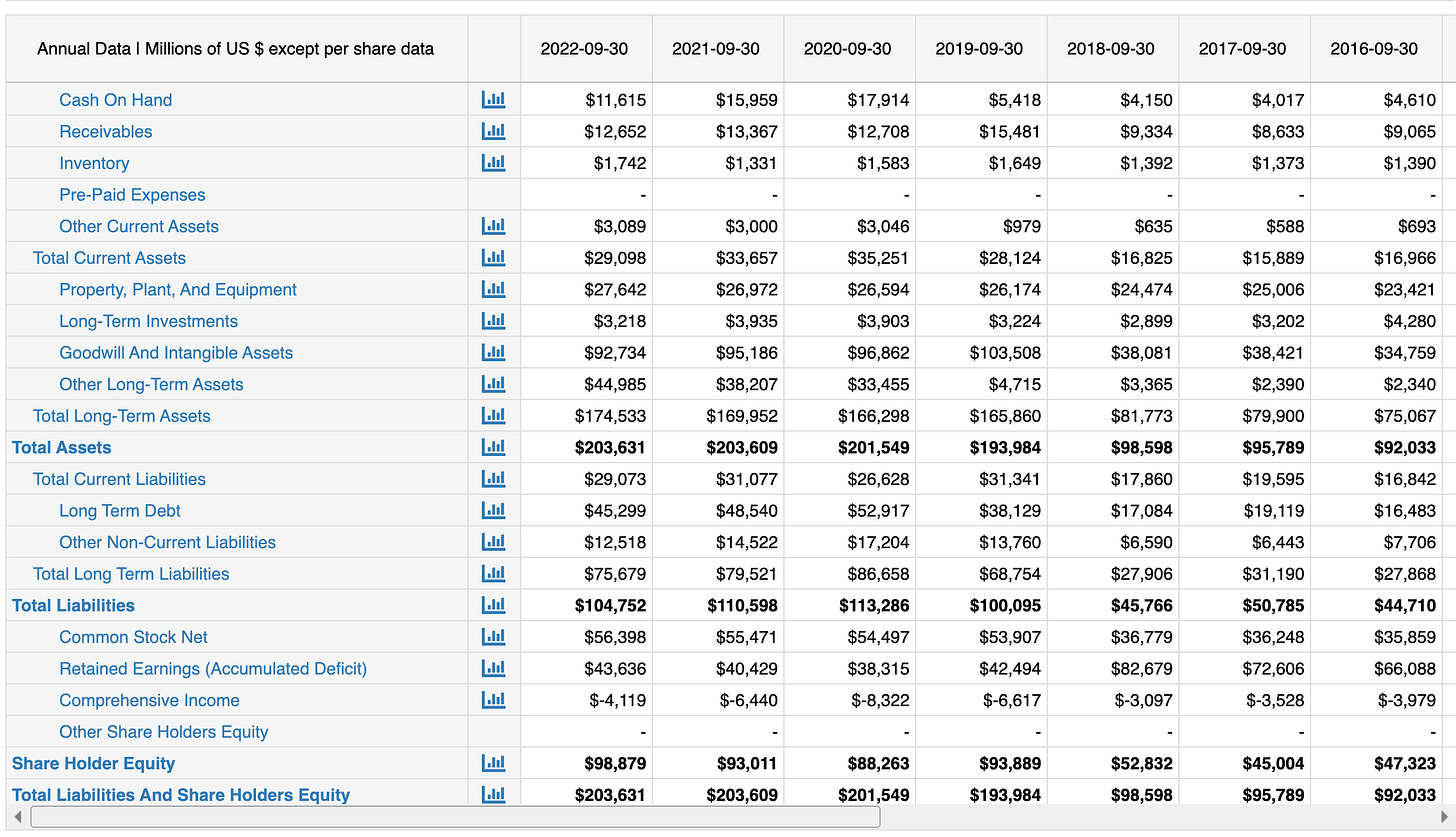Click the 2017-09-30 column header
Screen dimensions: 1456x837
tap(1245, 48)
